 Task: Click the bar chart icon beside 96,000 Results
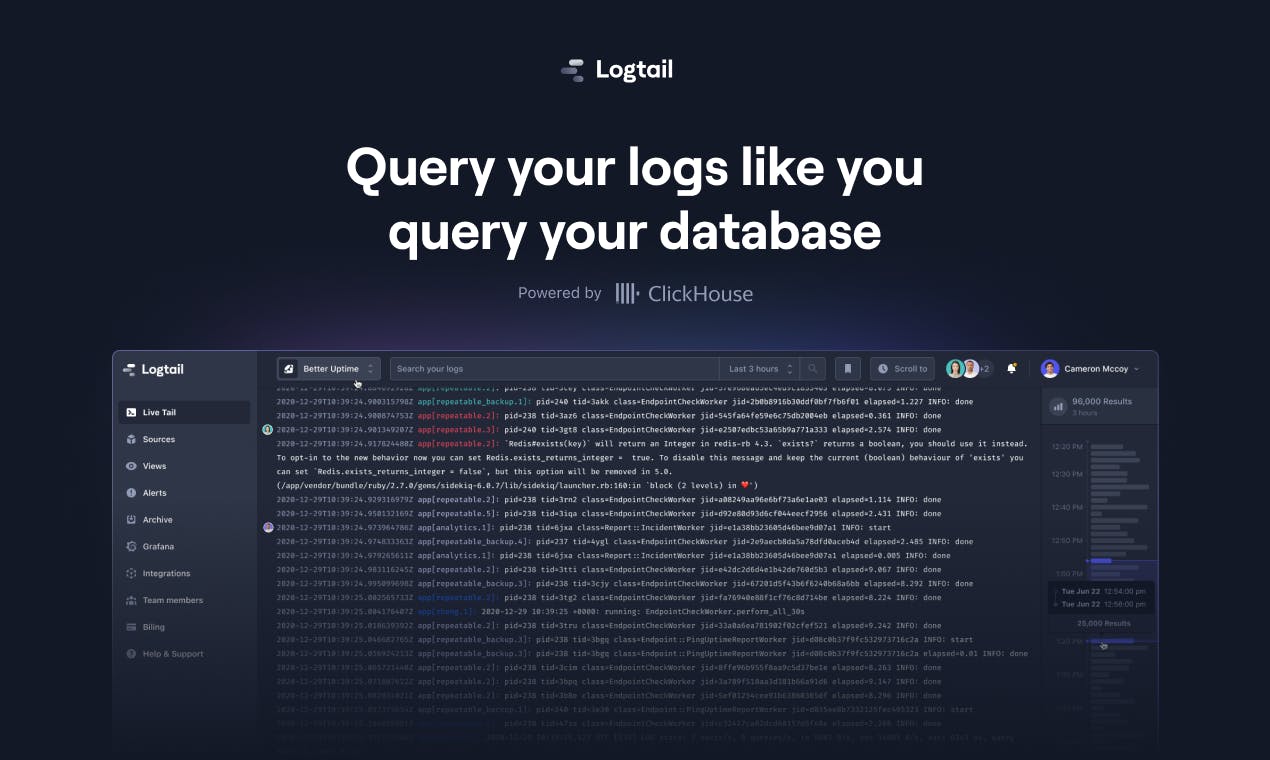1058,406
